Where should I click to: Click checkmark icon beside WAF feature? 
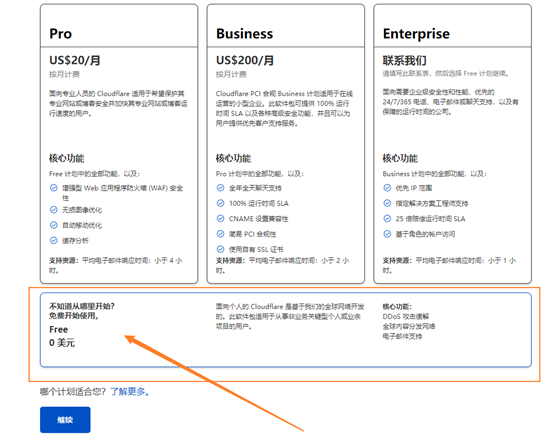coord(54,188)
